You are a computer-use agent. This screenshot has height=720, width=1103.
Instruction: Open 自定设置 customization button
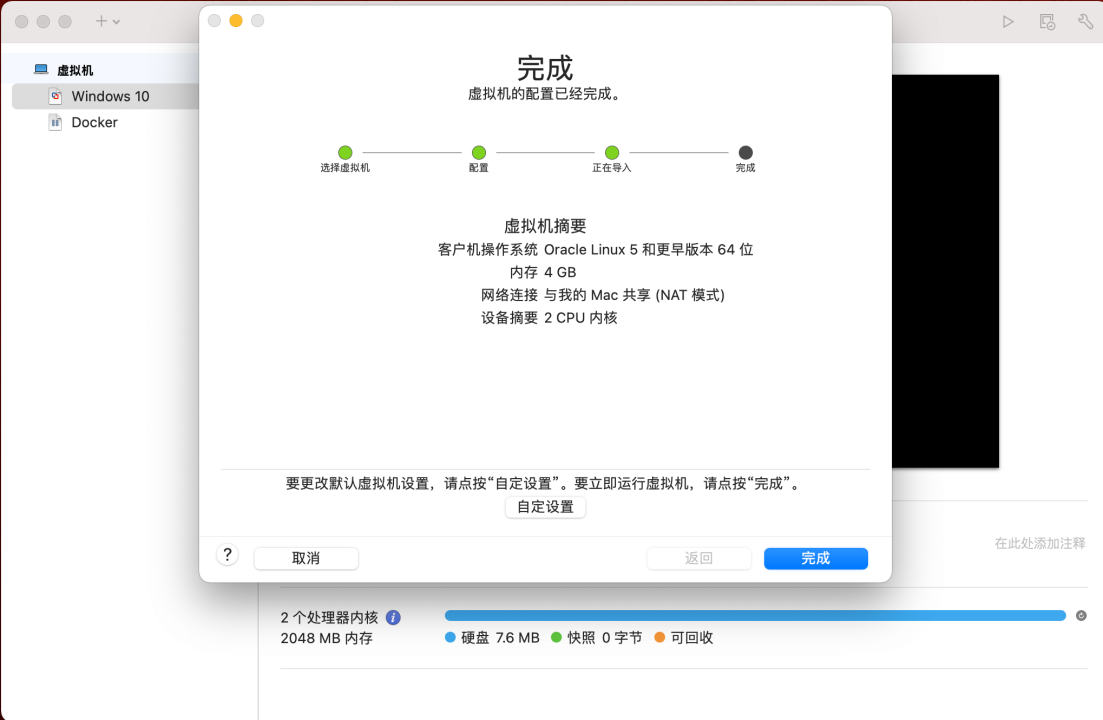[x=545, y=507]
